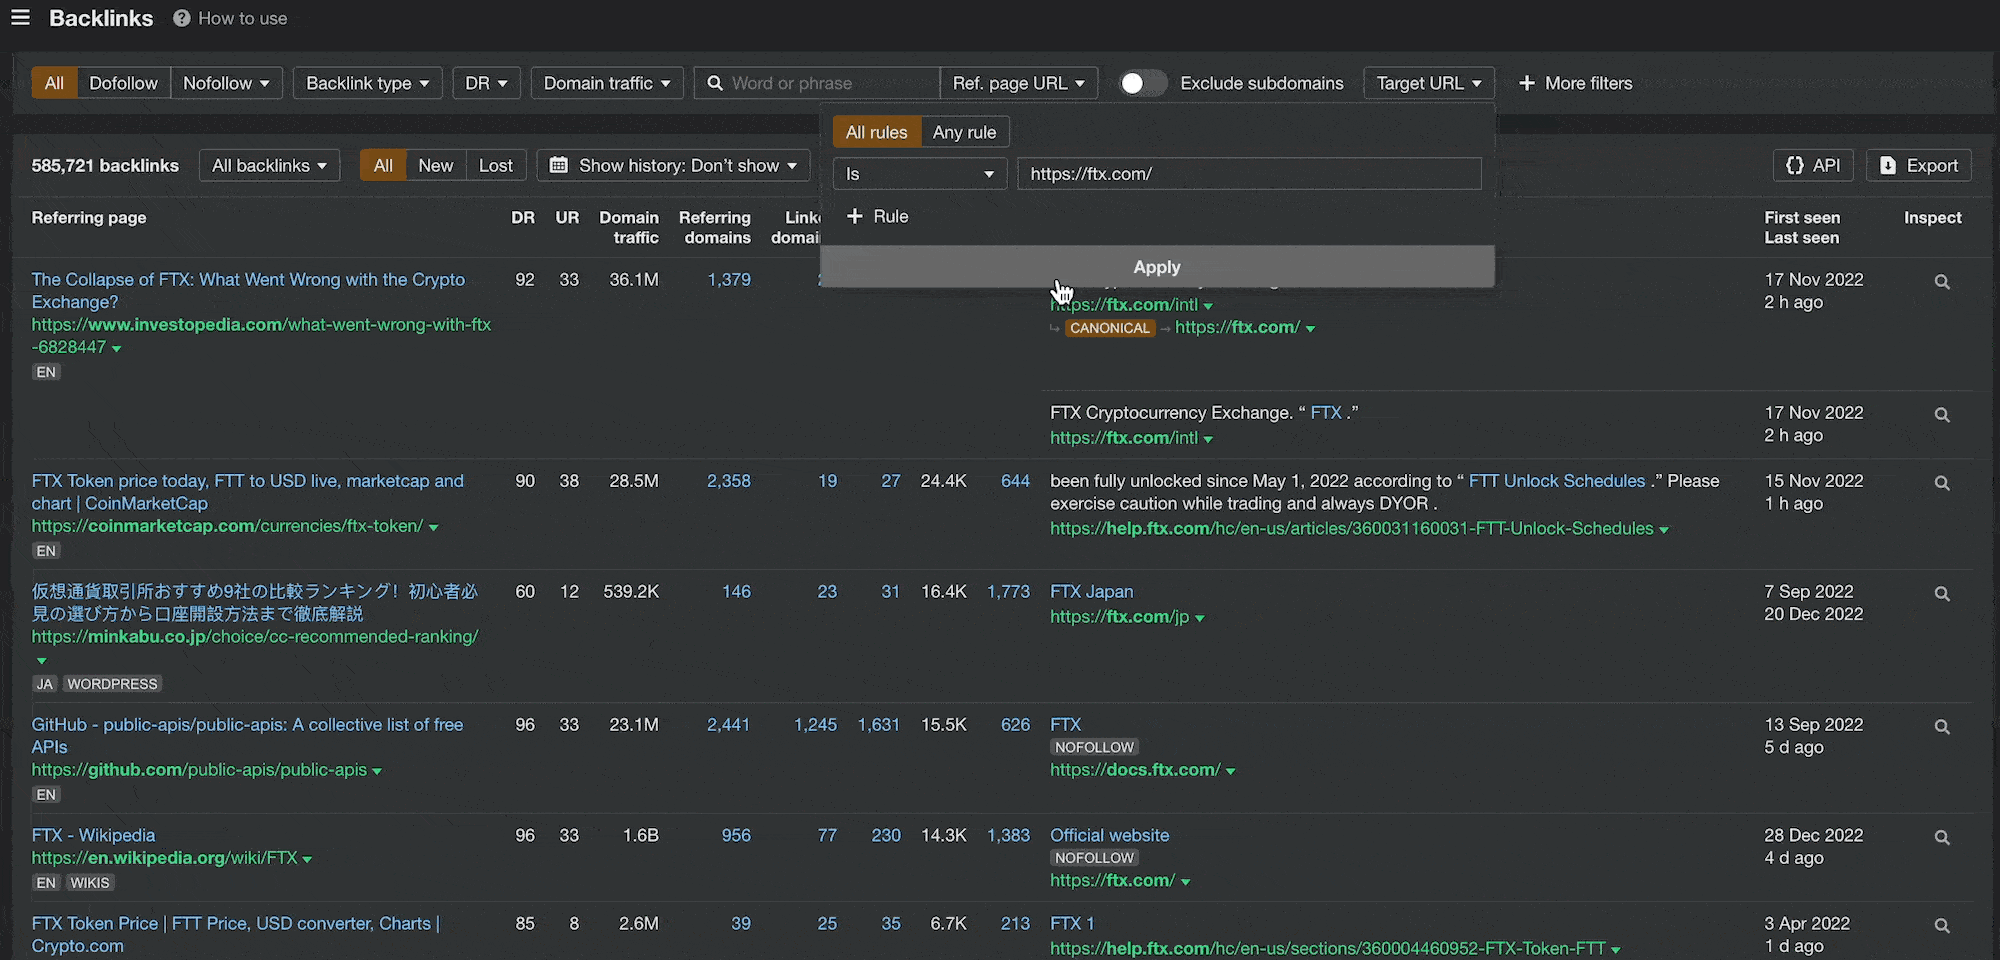Screen dimensions: 2000x960
Task: Enable the Exclude subdomains toggle
Action: 1141,83
